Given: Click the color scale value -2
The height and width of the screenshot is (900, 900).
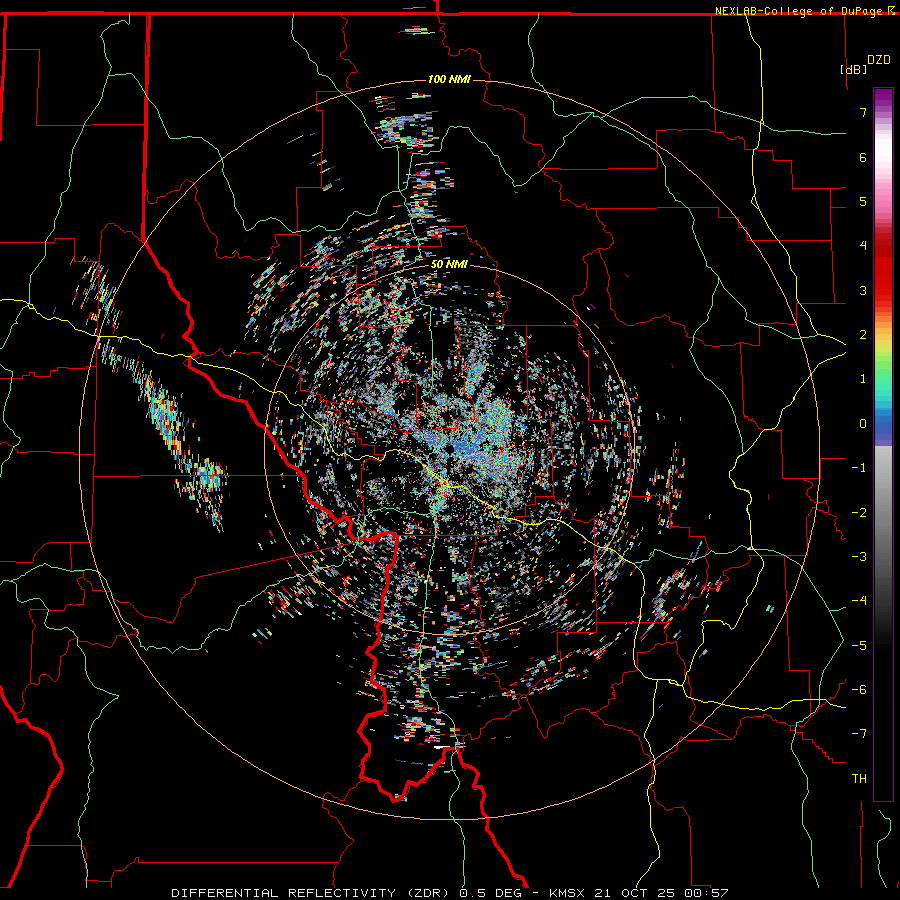Looking at the screenshot, I should 859,513.
